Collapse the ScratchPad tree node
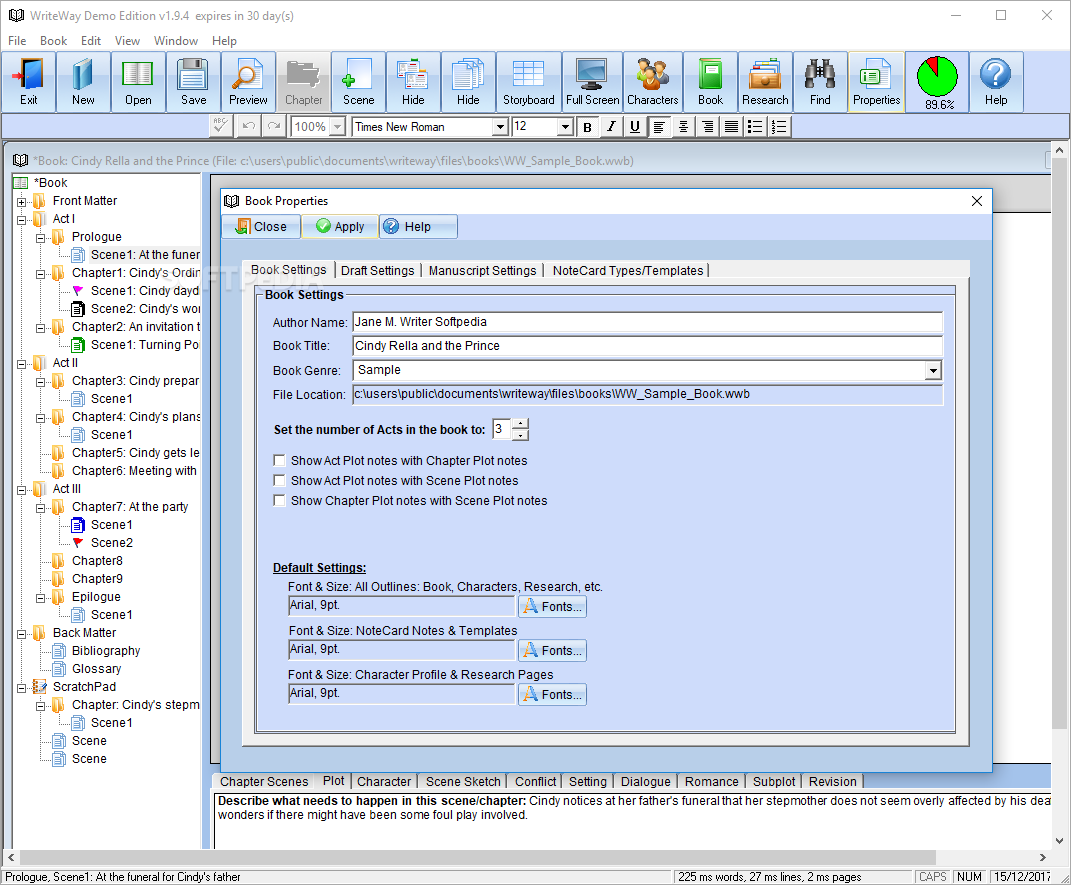This screenshot has width=1071, height=885. coord(22,688)
